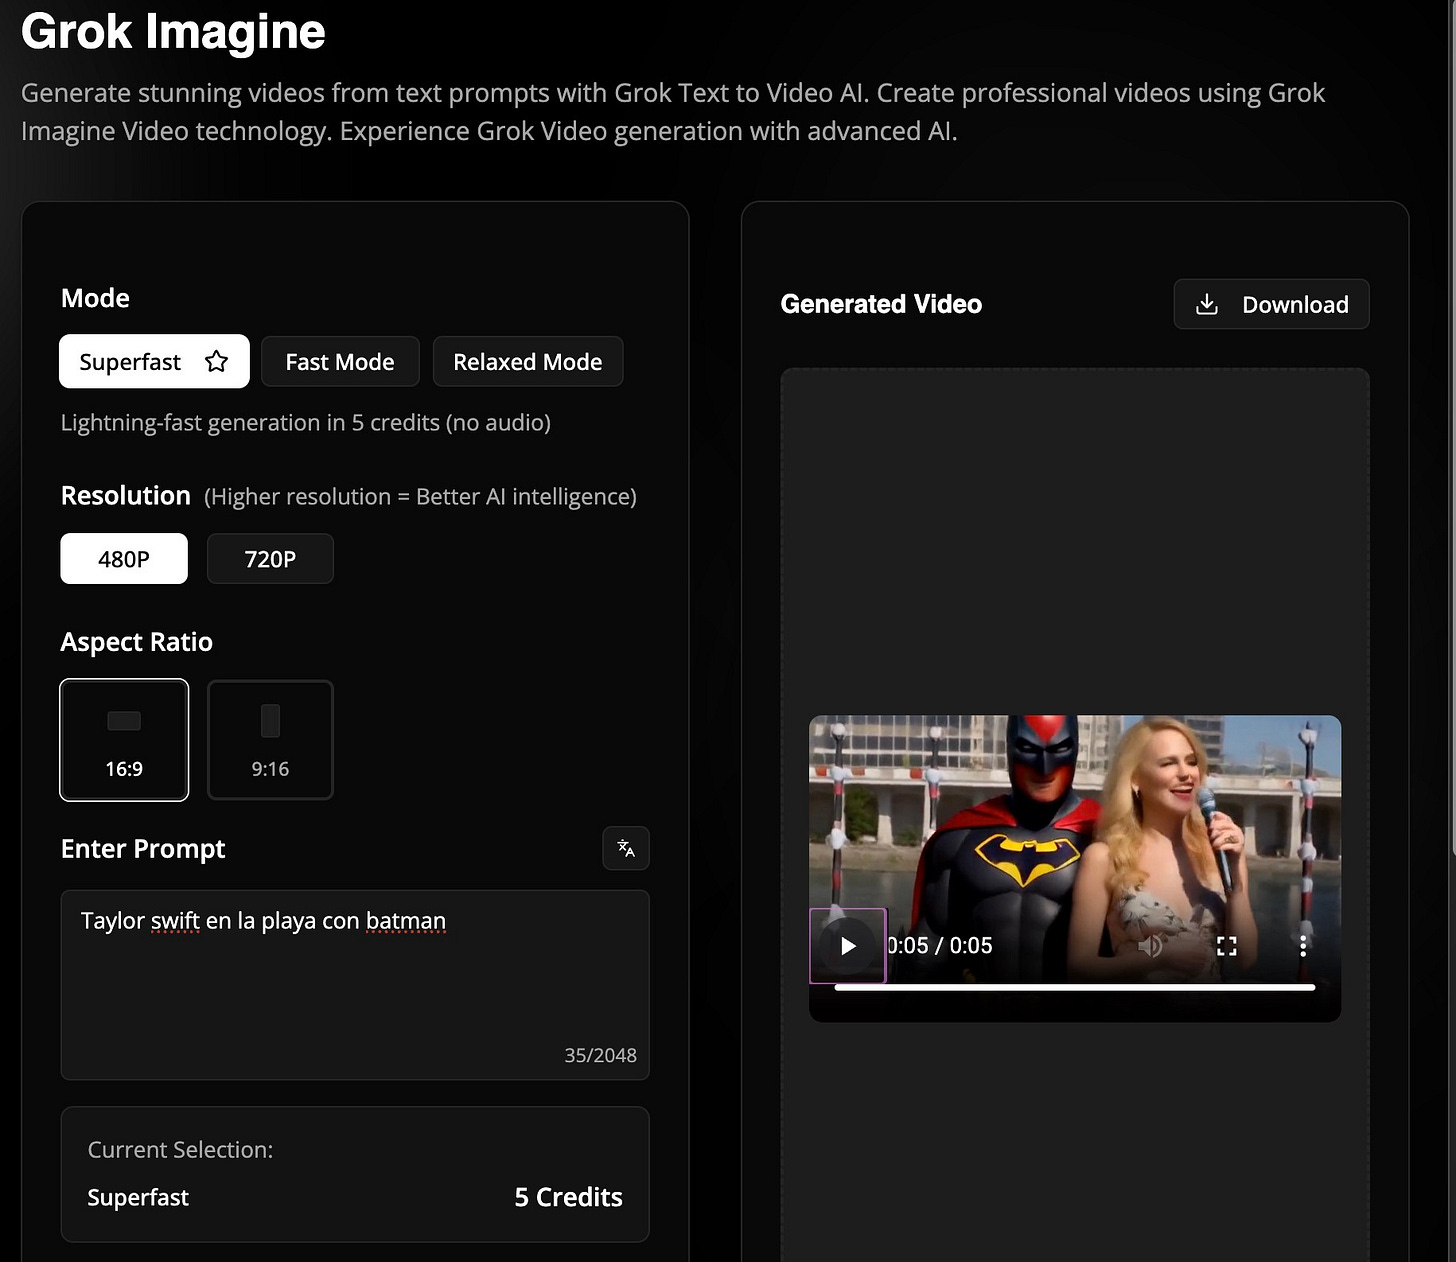
Task: Choose Relaxed Mode
Action: tap(528, 361)
